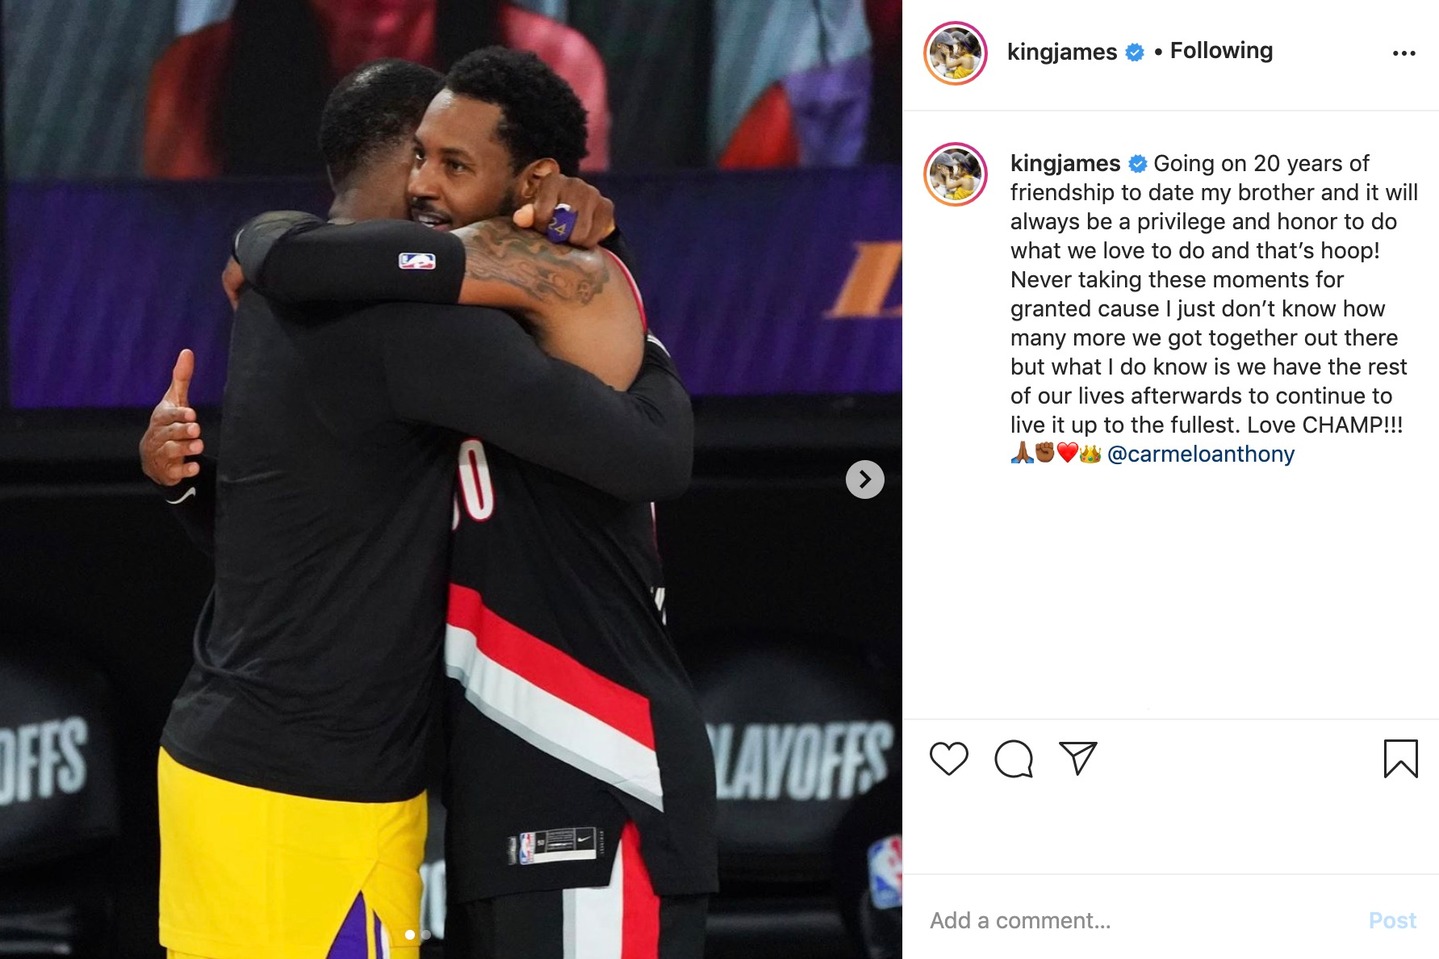Viewport: 1439px width, 959px height.
Task: Click the verified badge next to caption username
Action: [x=1137, y=163]
